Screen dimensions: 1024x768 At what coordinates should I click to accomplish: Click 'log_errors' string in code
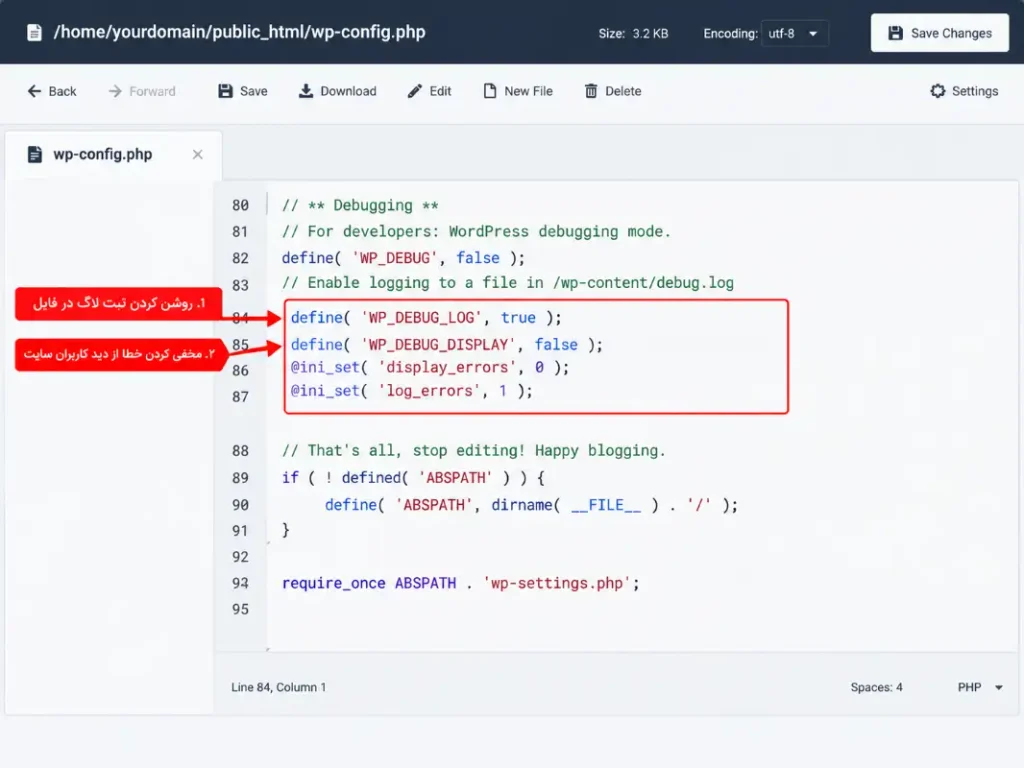[429, 391]
